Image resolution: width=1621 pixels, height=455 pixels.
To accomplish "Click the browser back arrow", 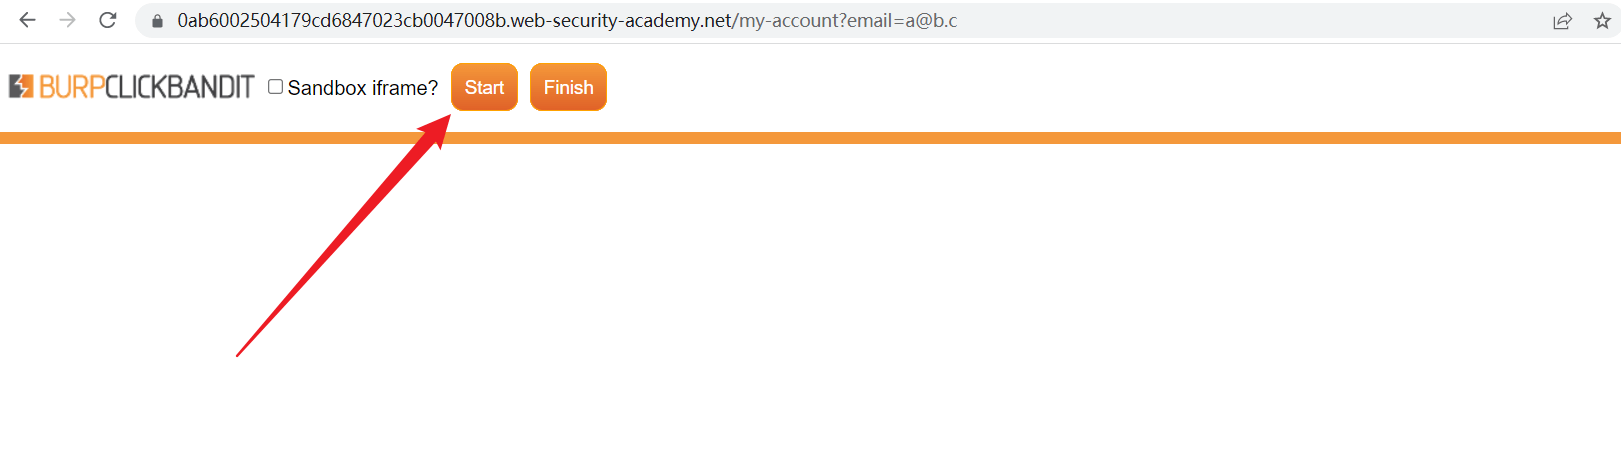I will coord(27,20).
